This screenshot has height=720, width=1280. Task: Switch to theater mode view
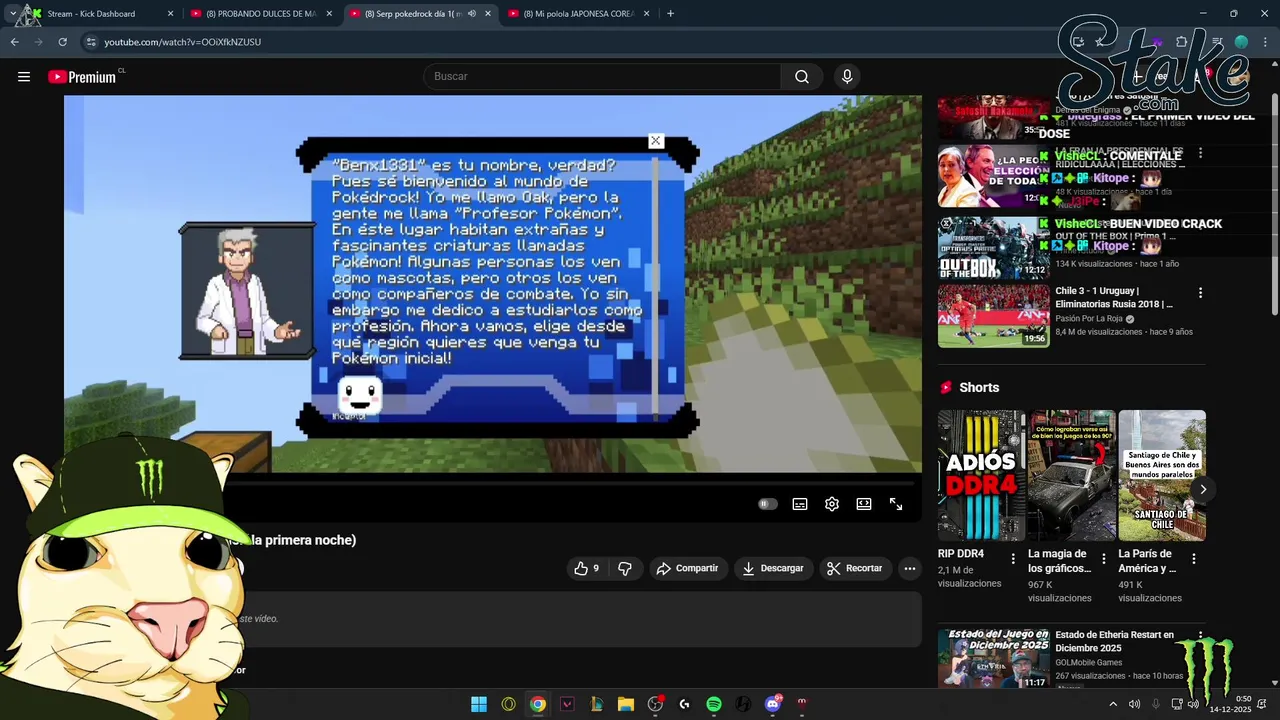[x=864, y=504]
